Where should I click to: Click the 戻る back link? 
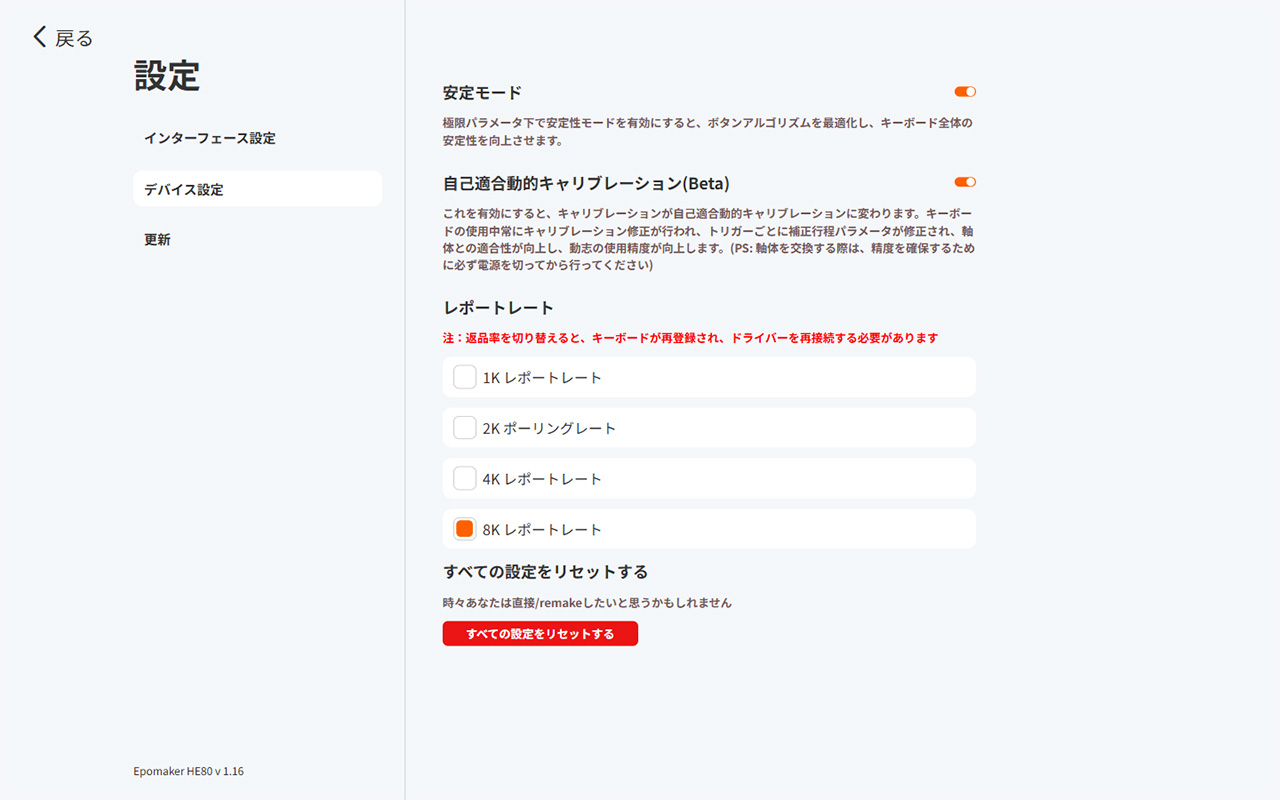[x=73, y=37]
